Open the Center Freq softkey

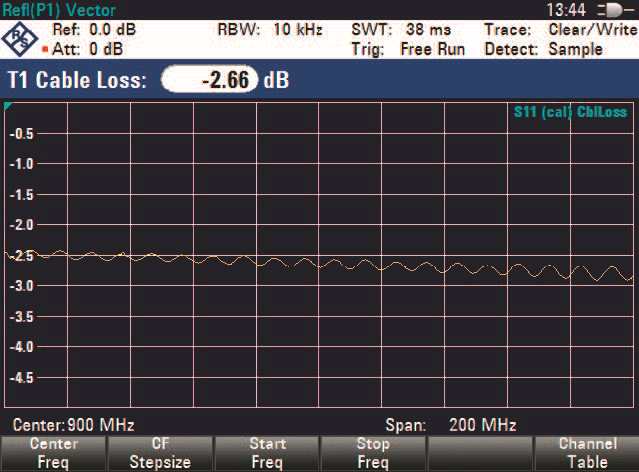coord(53,454)
